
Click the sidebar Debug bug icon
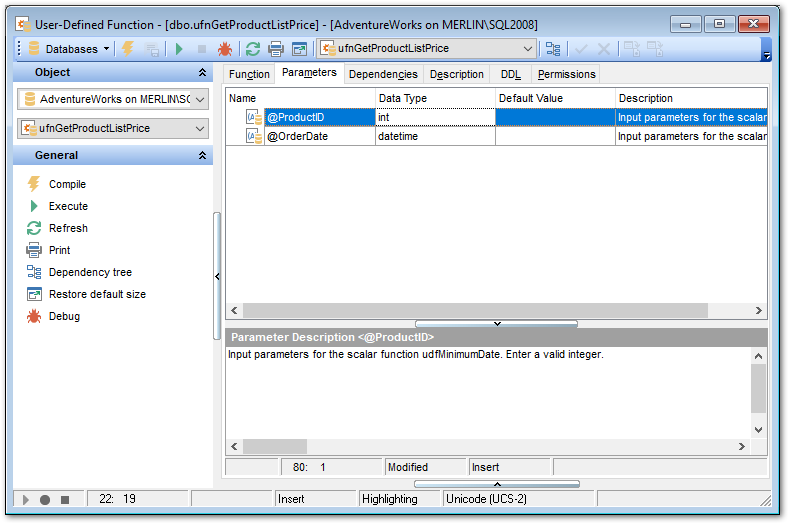click(34, 316)
